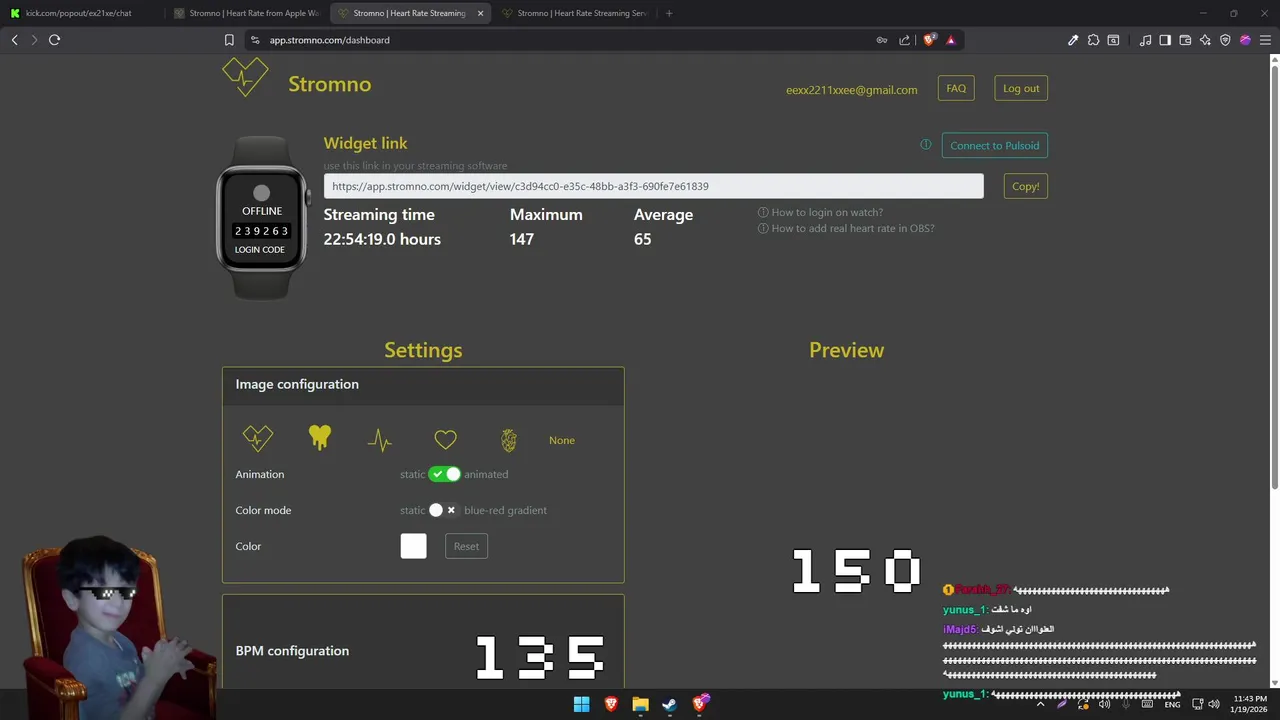
Task: Click the Streaming time value 22:54:19.0 hours
Action: tap(382, 239)
